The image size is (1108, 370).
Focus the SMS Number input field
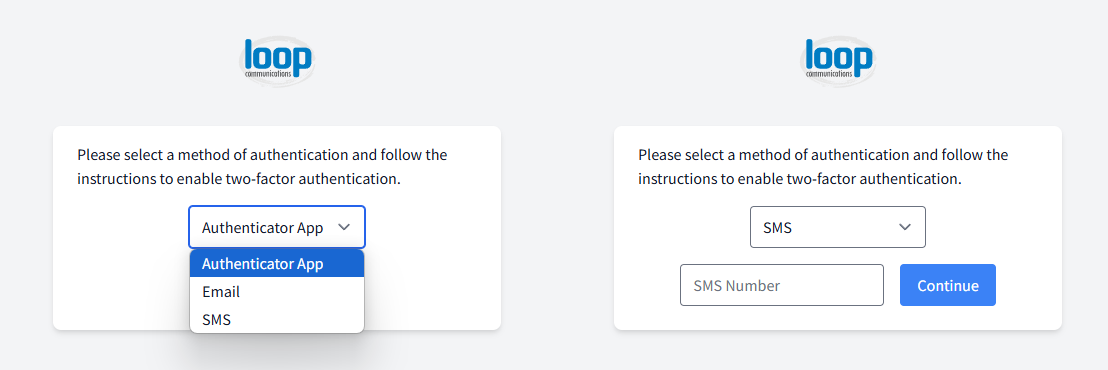(x=782, y=285)
